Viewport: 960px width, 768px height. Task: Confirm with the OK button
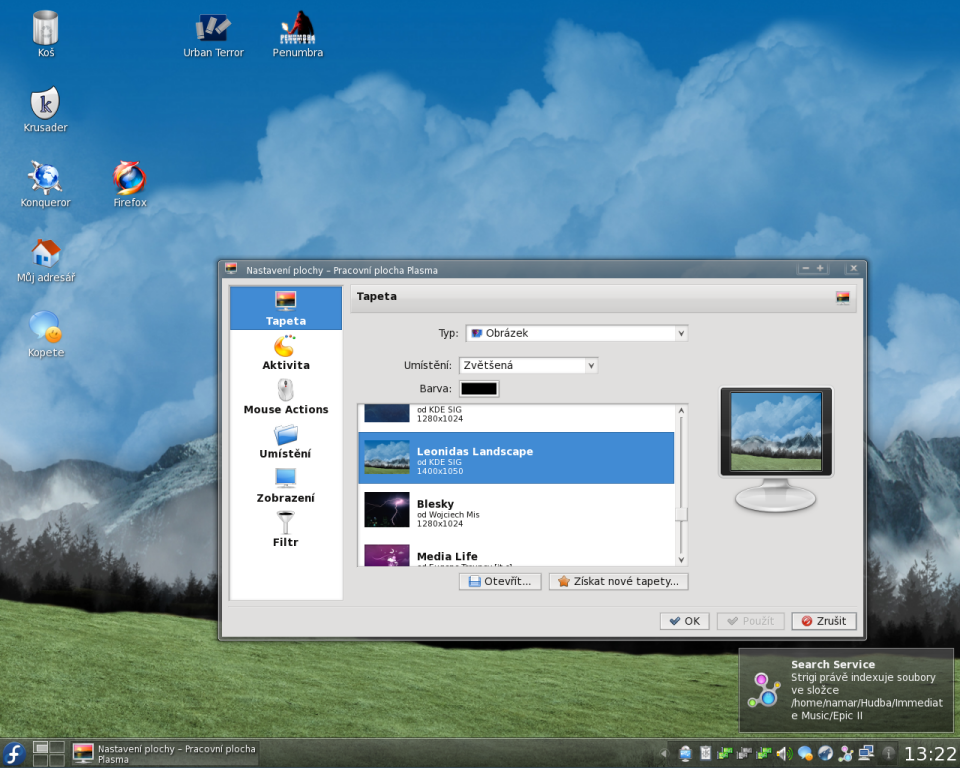pos(684,621)
